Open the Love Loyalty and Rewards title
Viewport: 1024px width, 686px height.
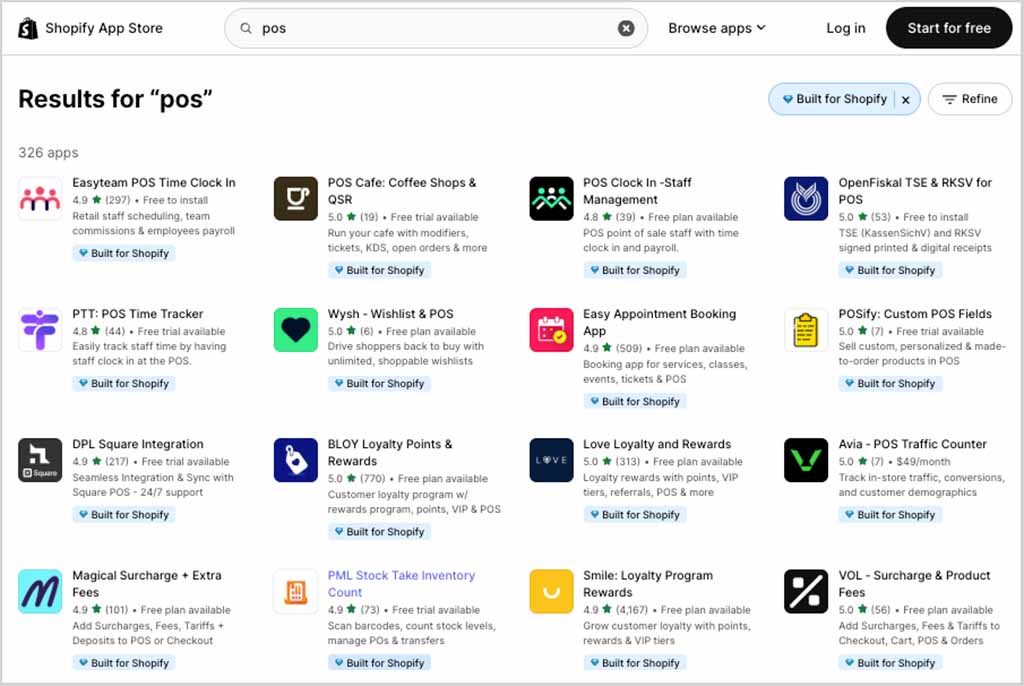coord(657,444)
